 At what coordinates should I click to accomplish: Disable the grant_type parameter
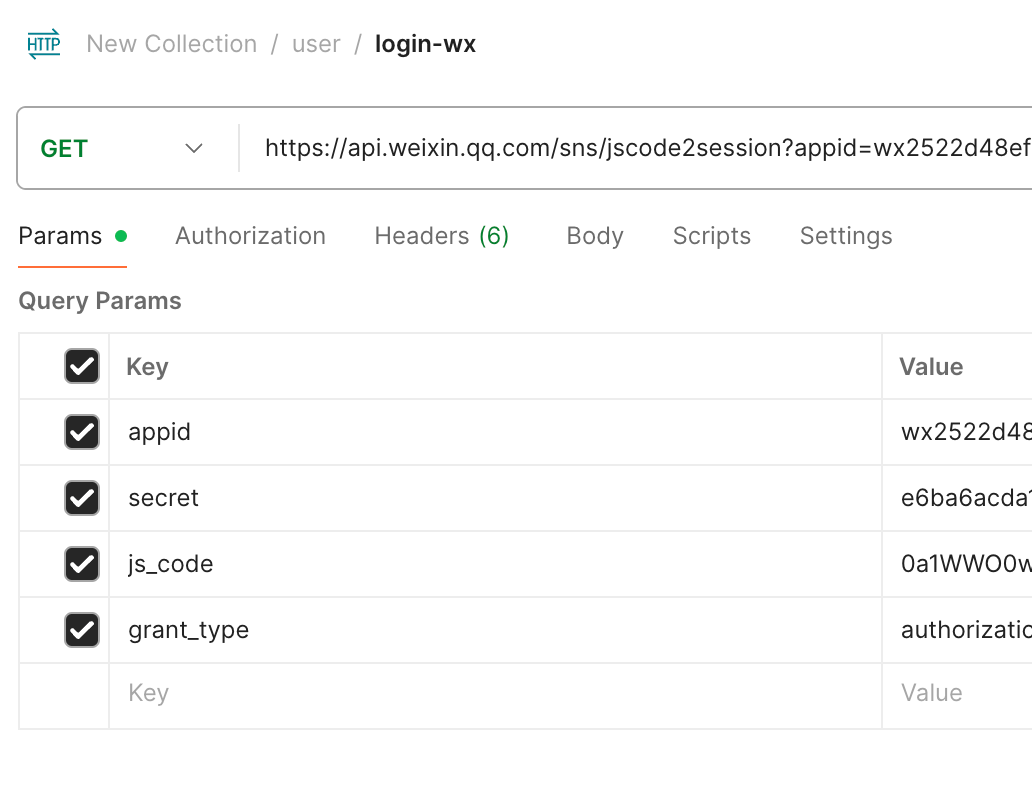(x=82, y=630)
